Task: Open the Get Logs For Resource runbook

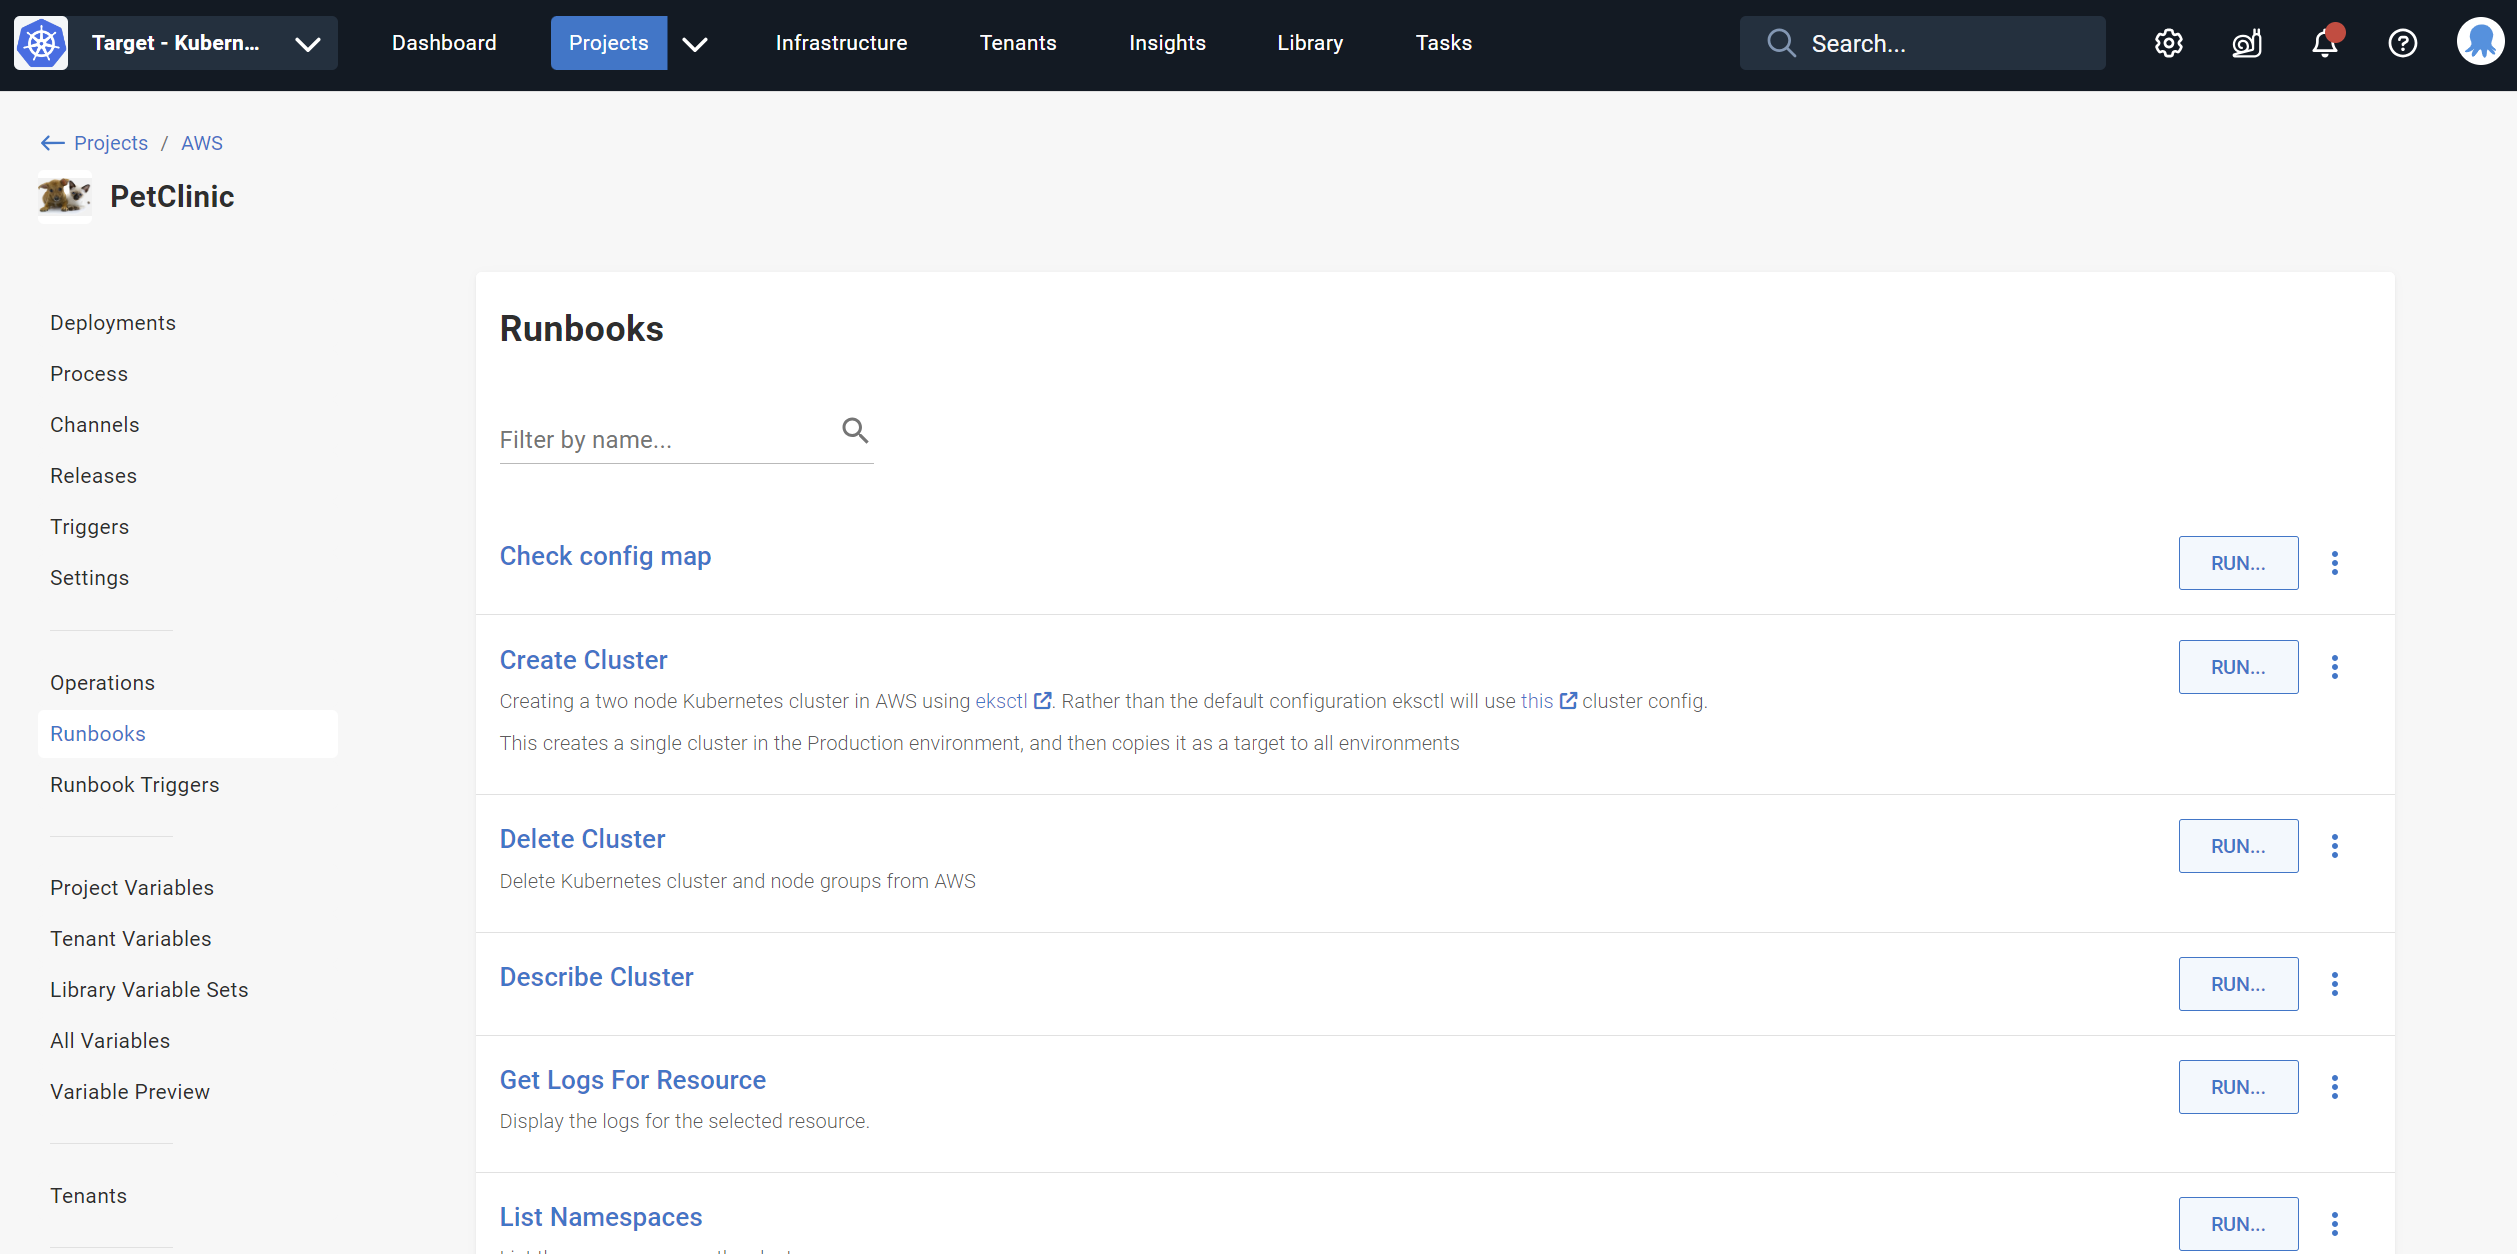Action: [x=632, y=1080]
